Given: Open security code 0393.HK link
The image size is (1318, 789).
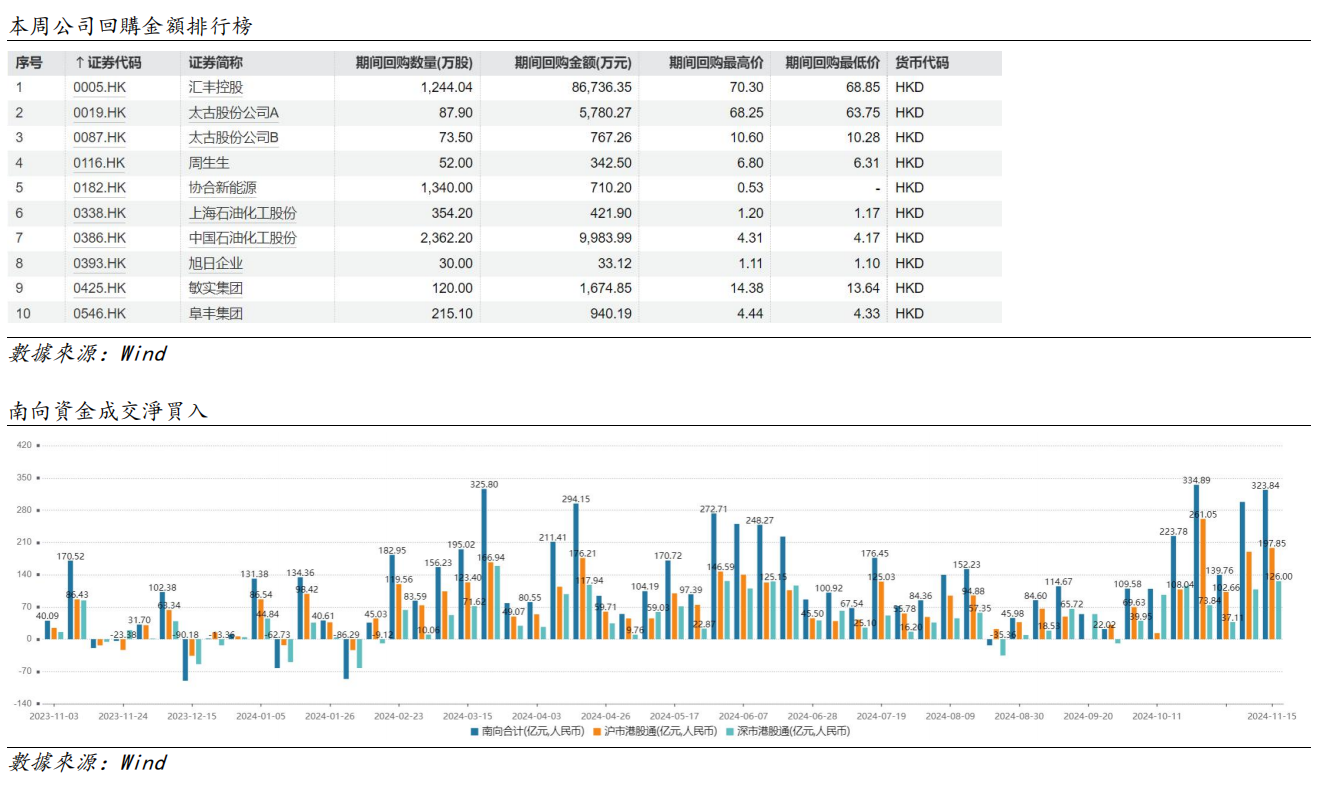Looking at the screenshot, I should (x=100, y=264).
